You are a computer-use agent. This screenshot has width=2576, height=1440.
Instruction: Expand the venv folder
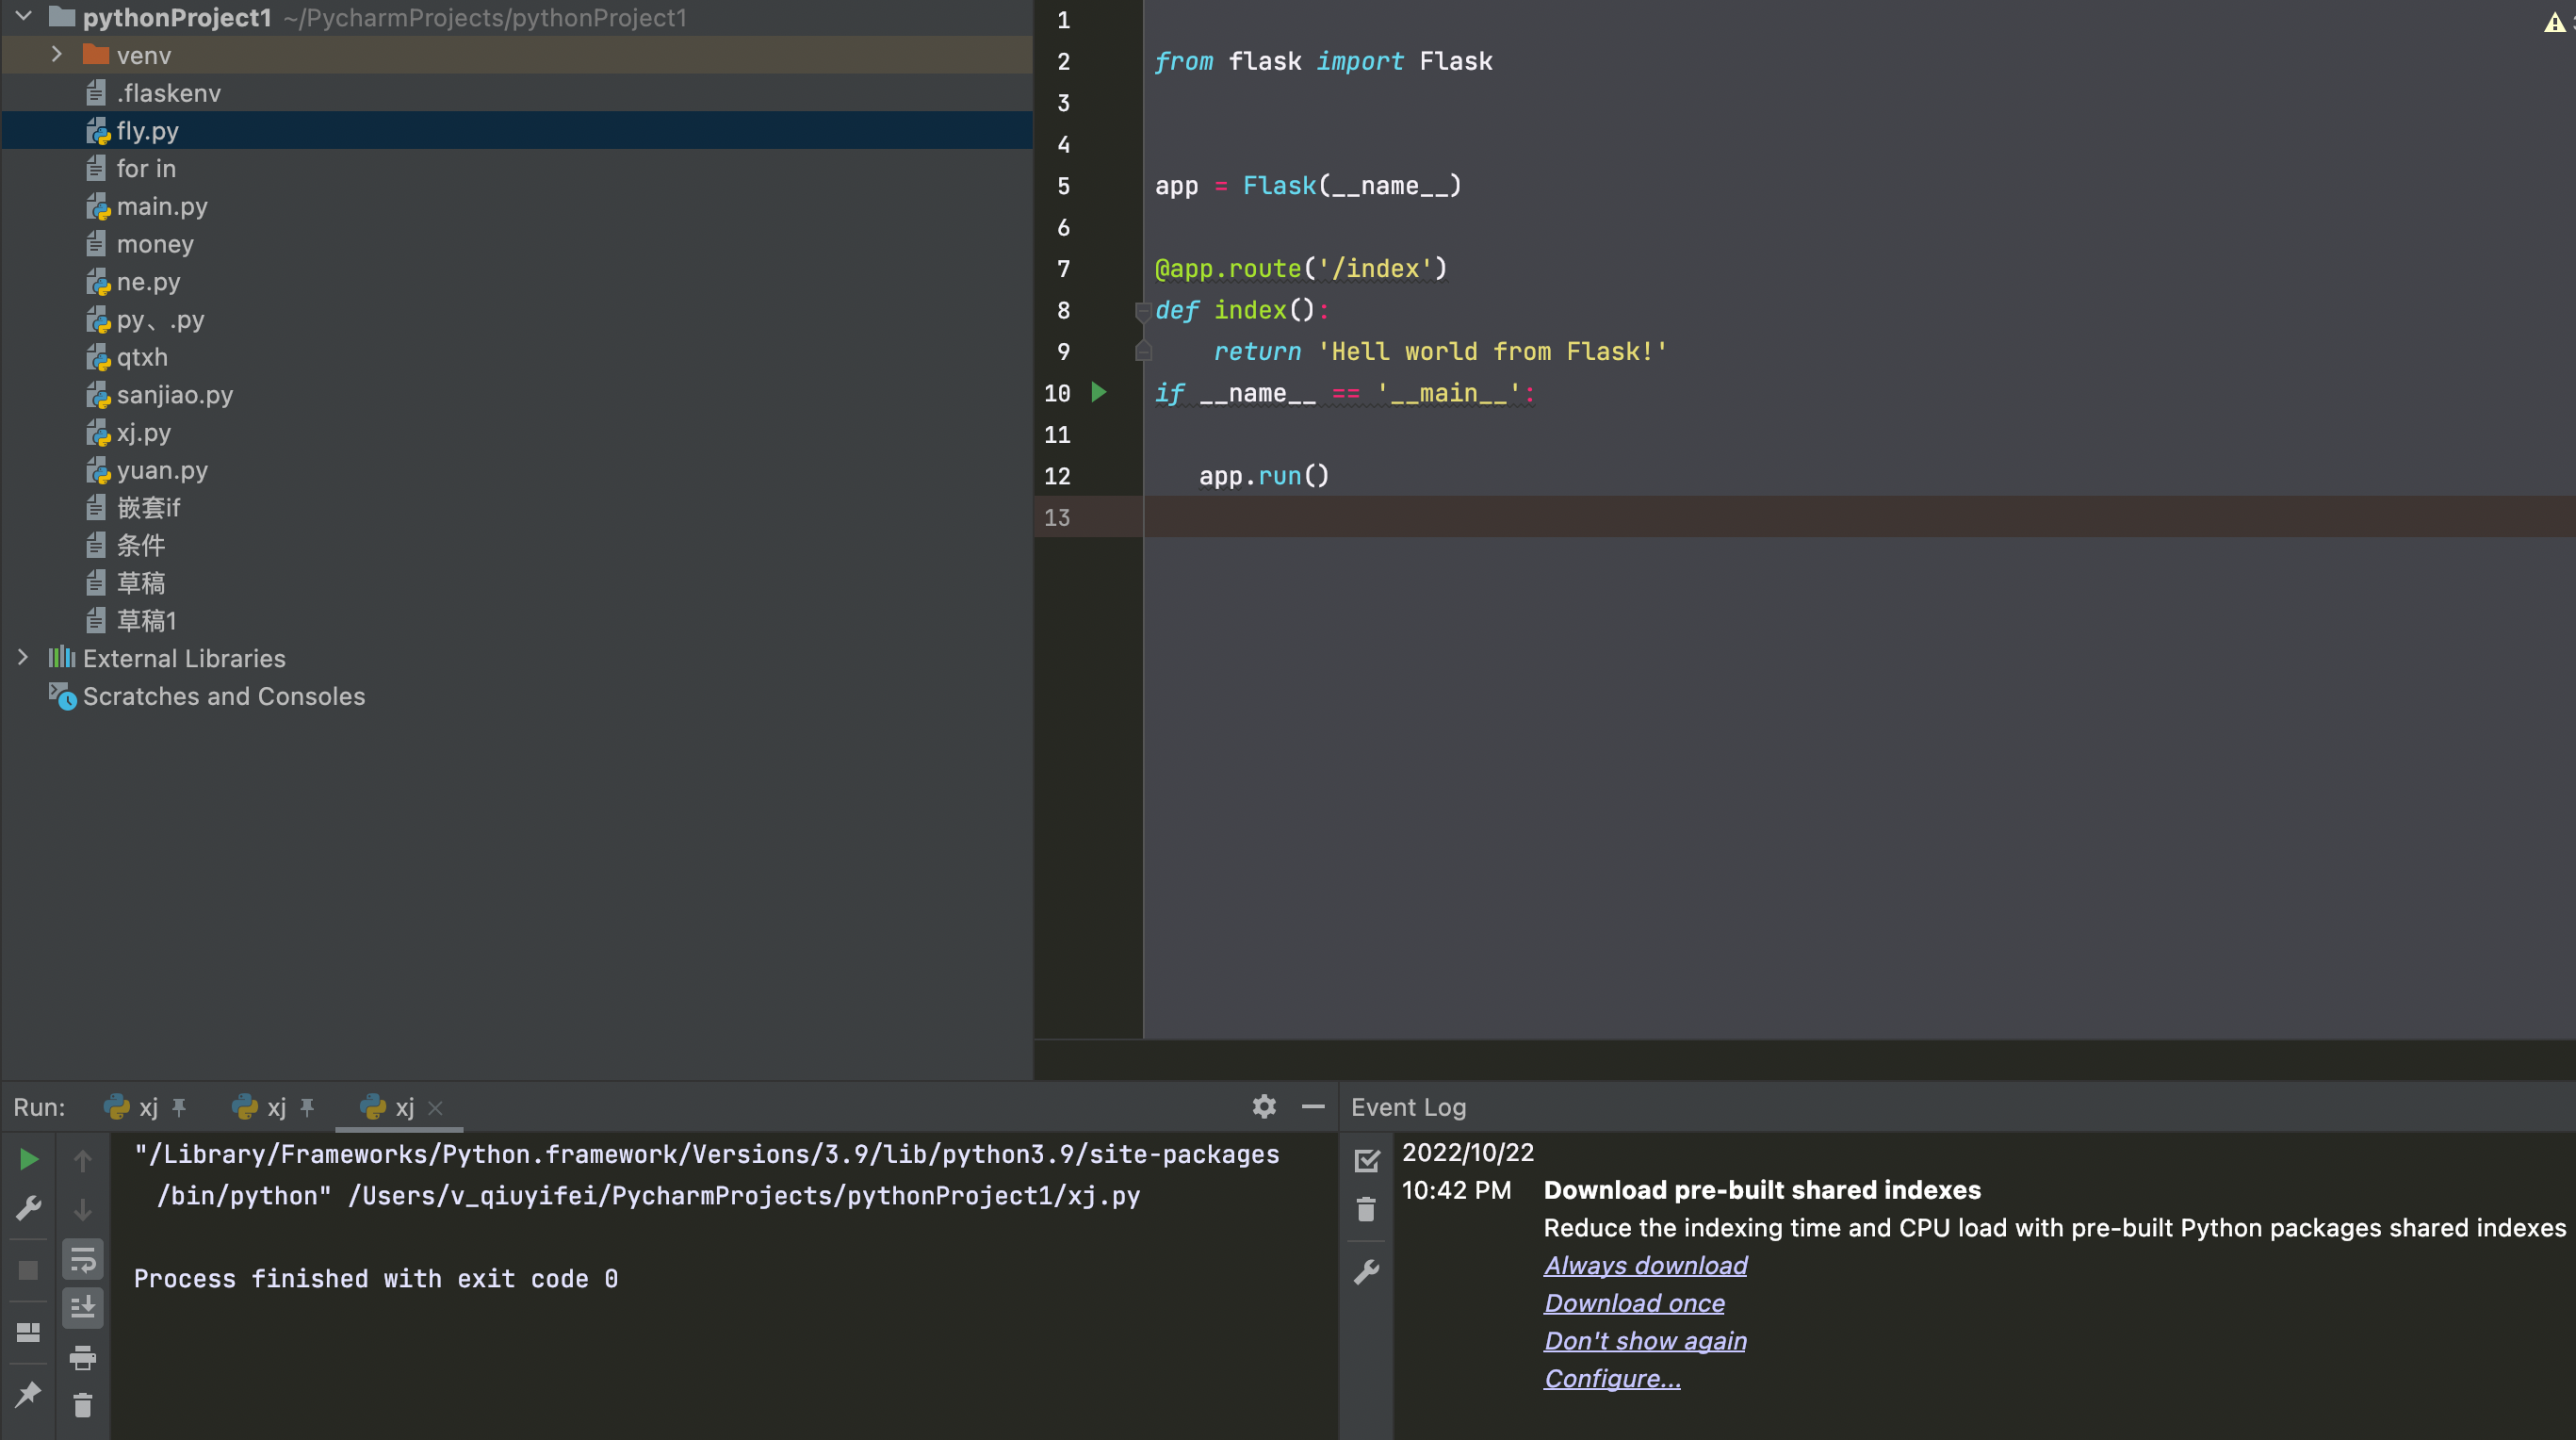(x=57, y=55)
